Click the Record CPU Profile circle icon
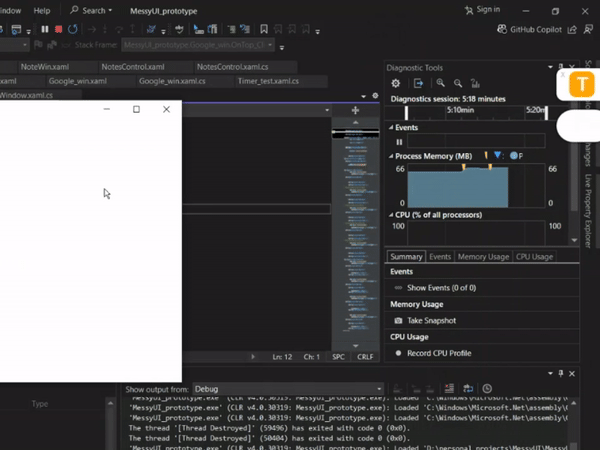This screenshot has width=600, height=450. 398,353
